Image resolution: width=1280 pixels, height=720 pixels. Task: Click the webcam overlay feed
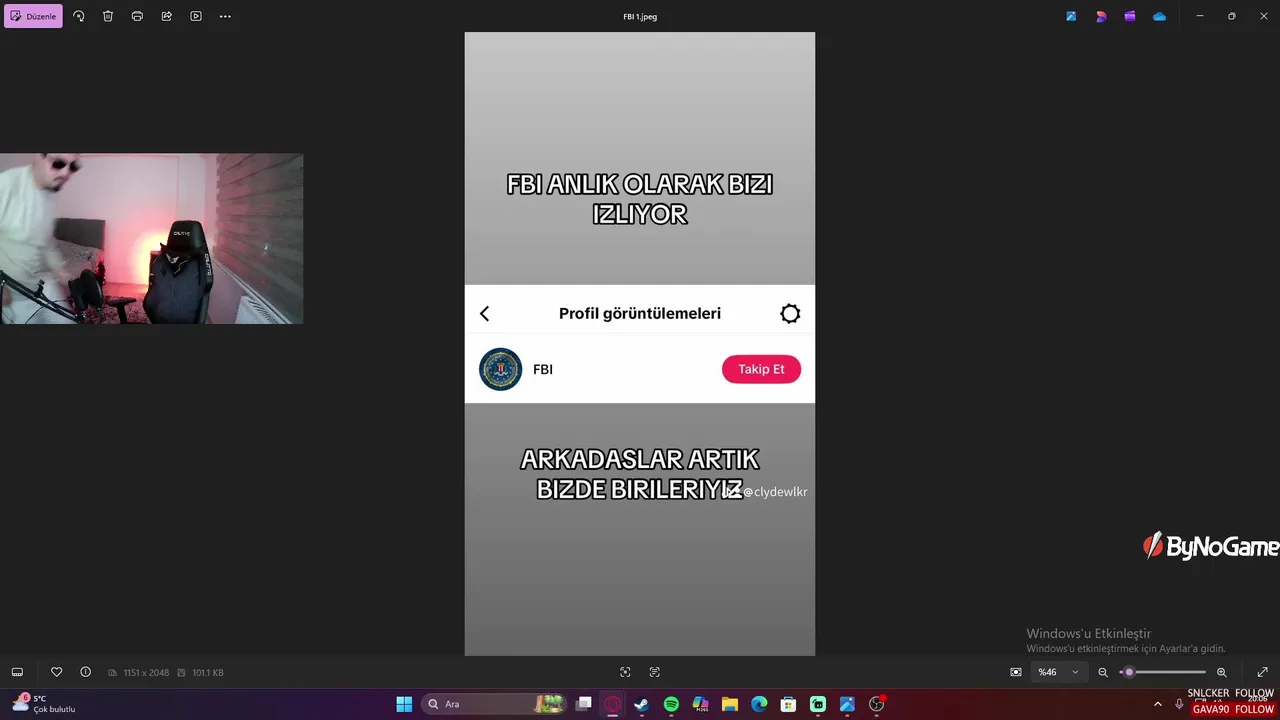151,239
